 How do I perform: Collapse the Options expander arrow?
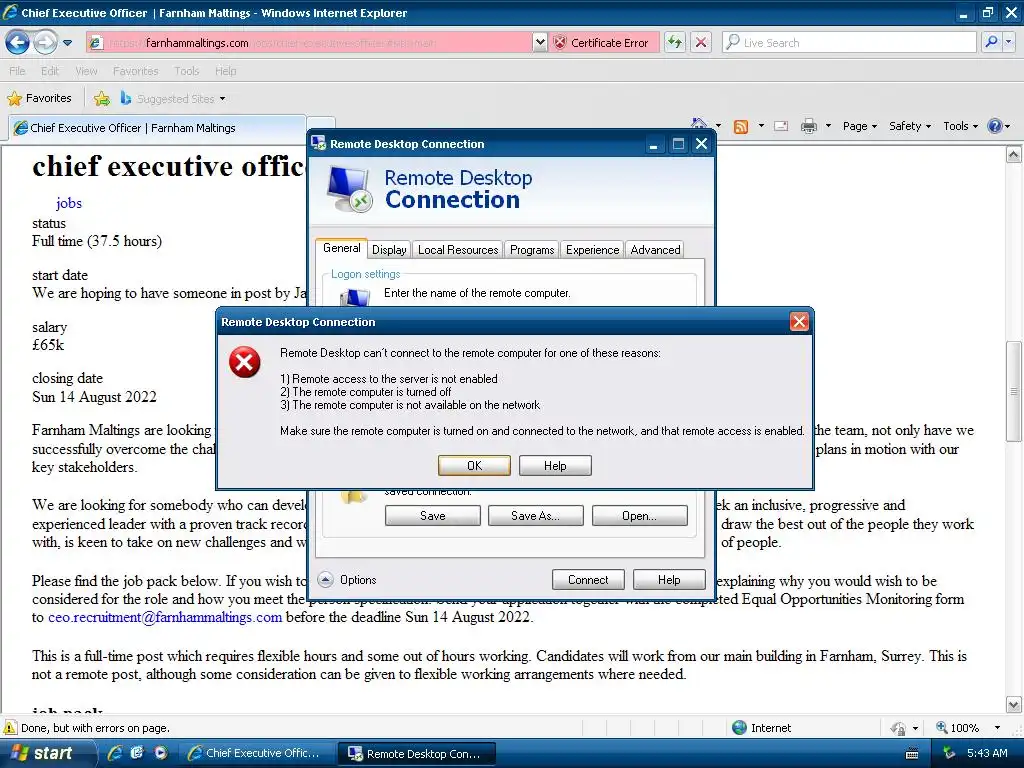point(325,580)
